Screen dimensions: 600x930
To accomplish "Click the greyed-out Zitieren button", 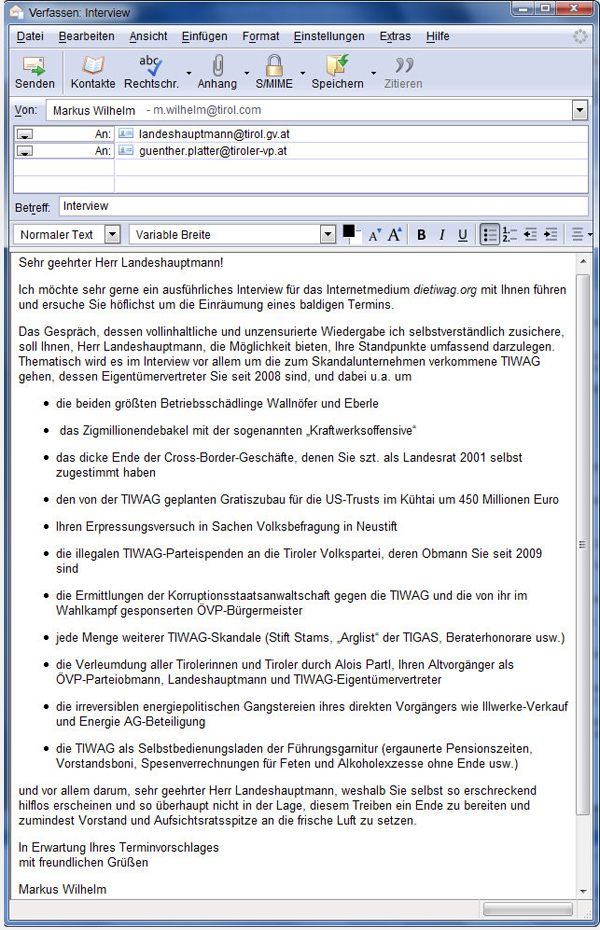I will 403,72.
